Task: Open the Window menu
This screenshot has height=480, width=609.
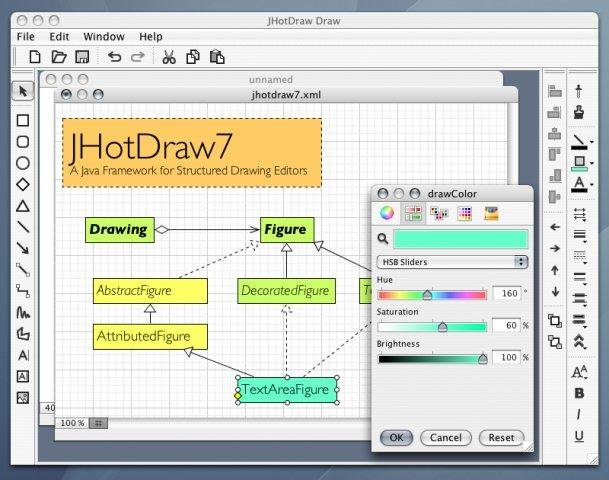Action: [x=104, y=37]
